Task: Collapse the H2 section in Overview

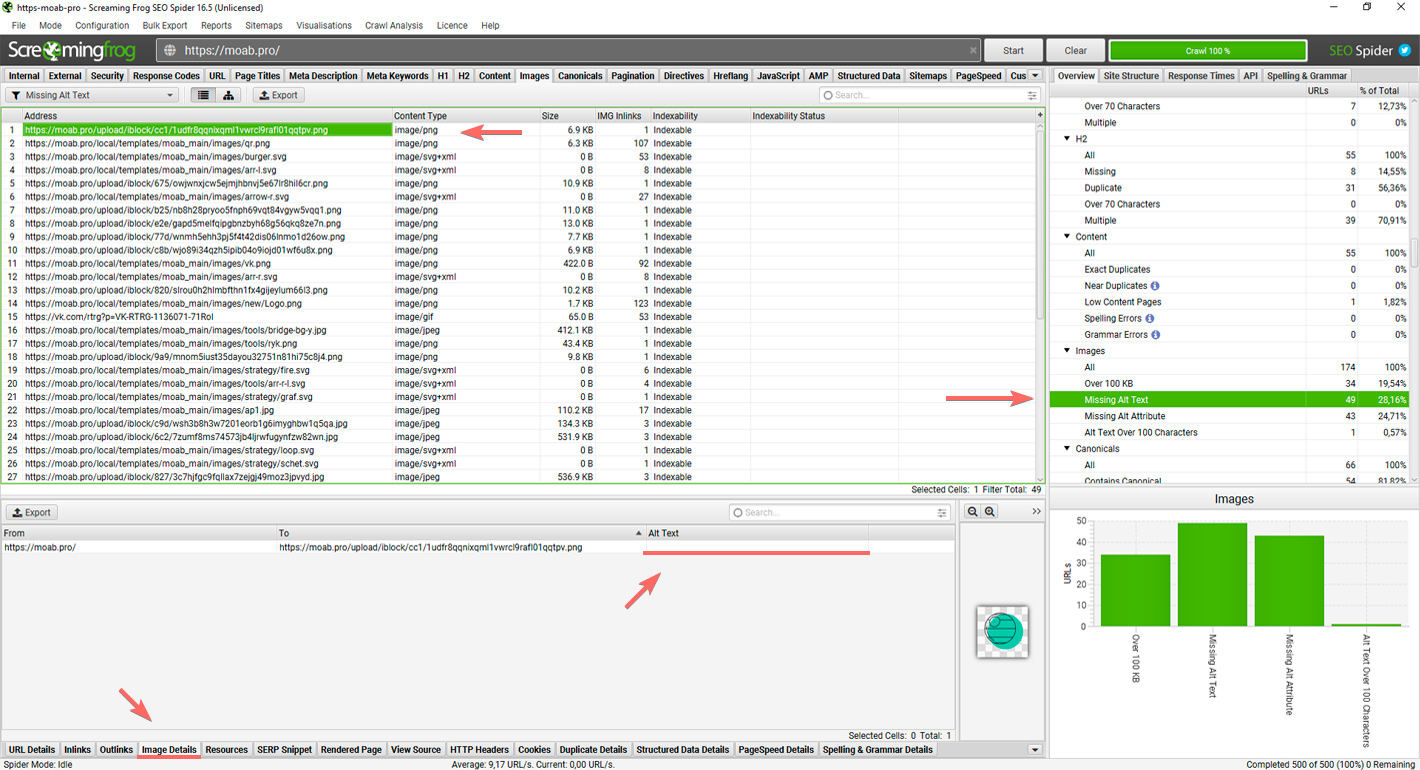Action: [x=1067, y=139]
